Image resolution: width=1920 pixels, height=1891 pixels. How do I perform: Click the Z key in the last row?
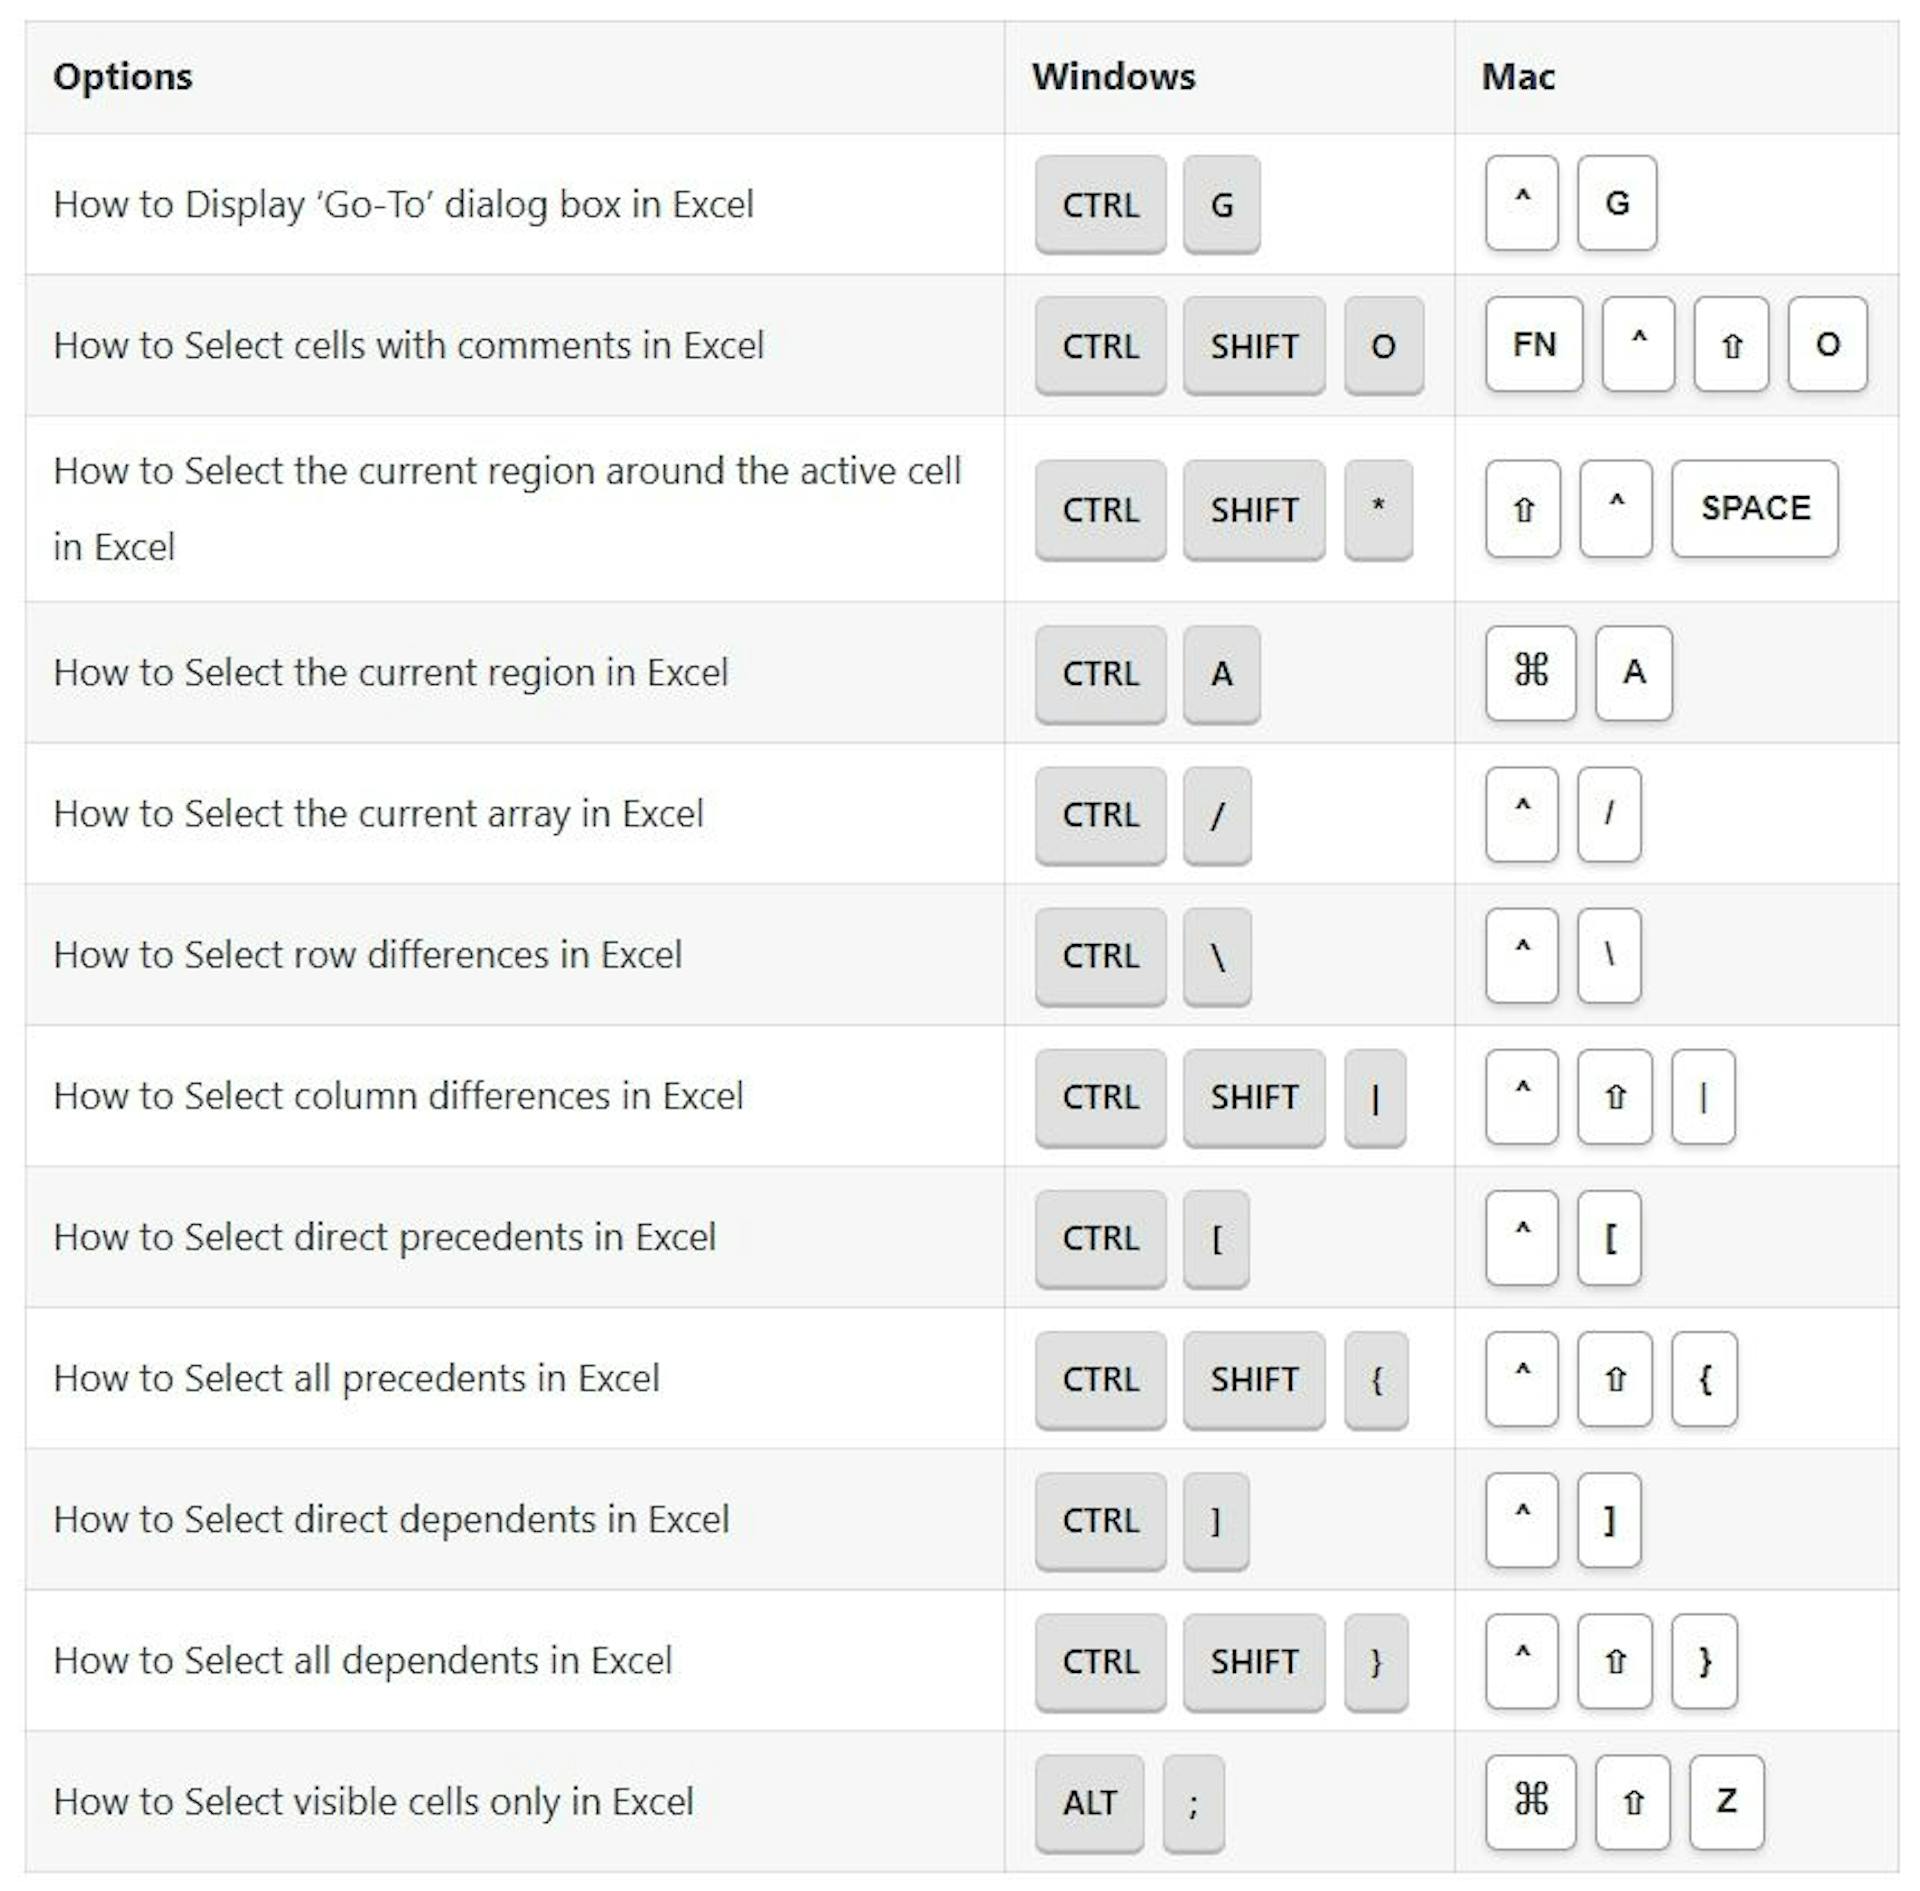click(x=1726, y=1802)
